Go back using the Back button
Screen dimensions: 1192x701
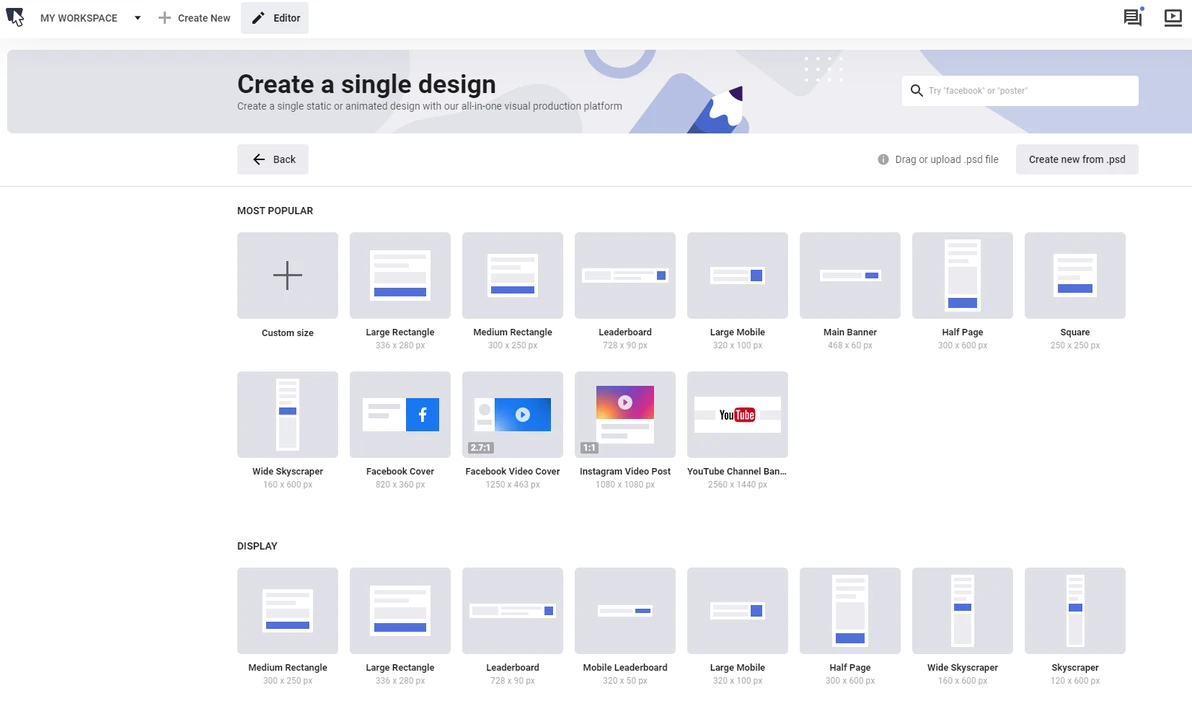click(x=273, y=159)
